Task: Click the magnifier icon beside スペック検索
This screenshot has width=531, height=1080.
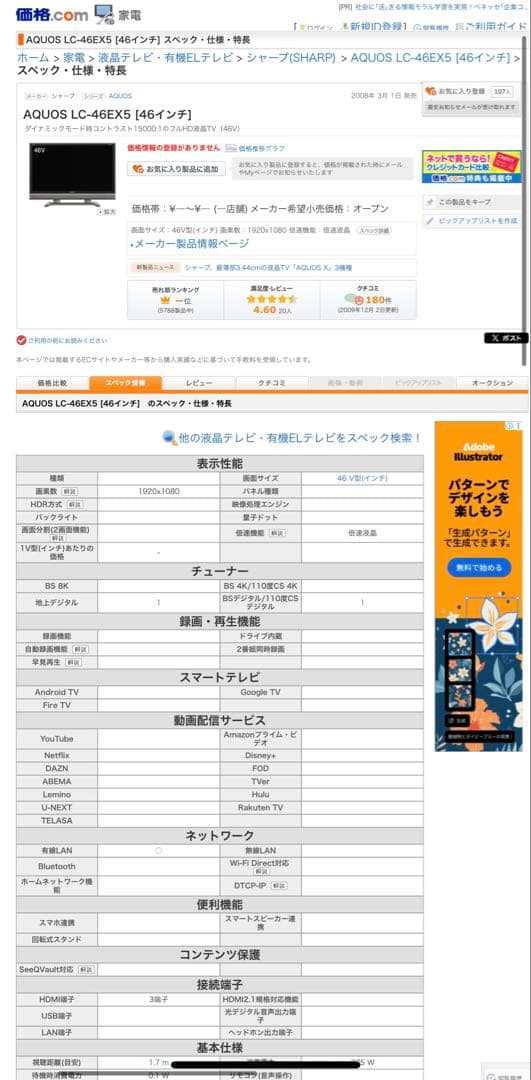Action: click(169, 437)
